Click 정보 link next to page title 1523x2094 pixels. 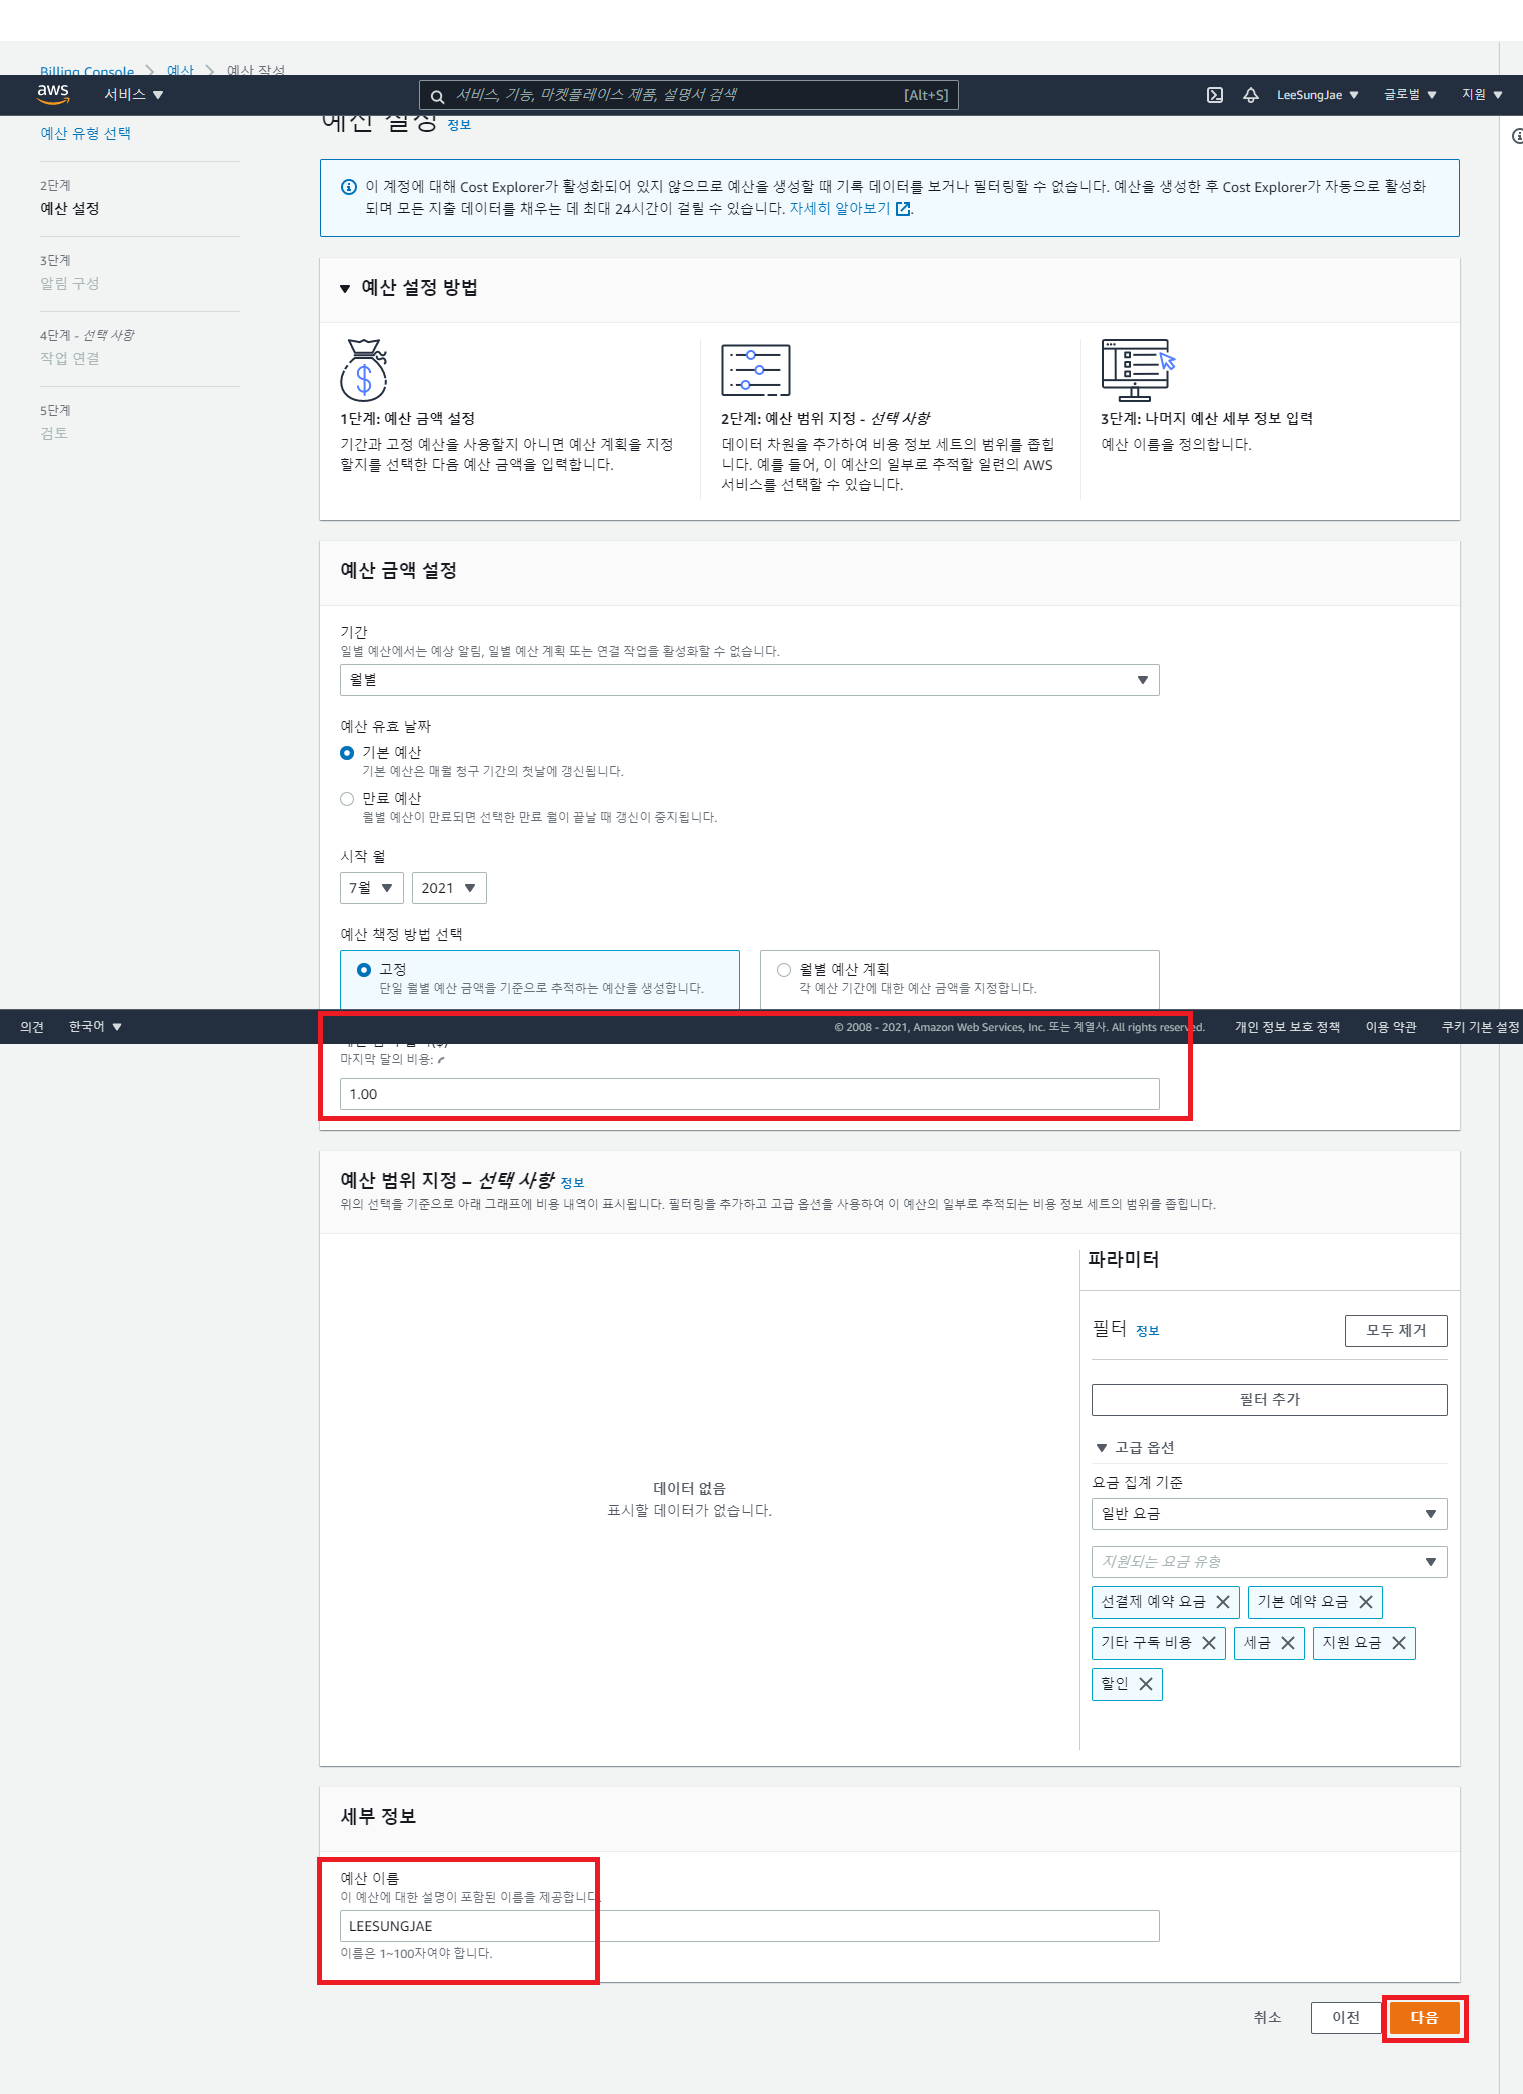(459, 125)
